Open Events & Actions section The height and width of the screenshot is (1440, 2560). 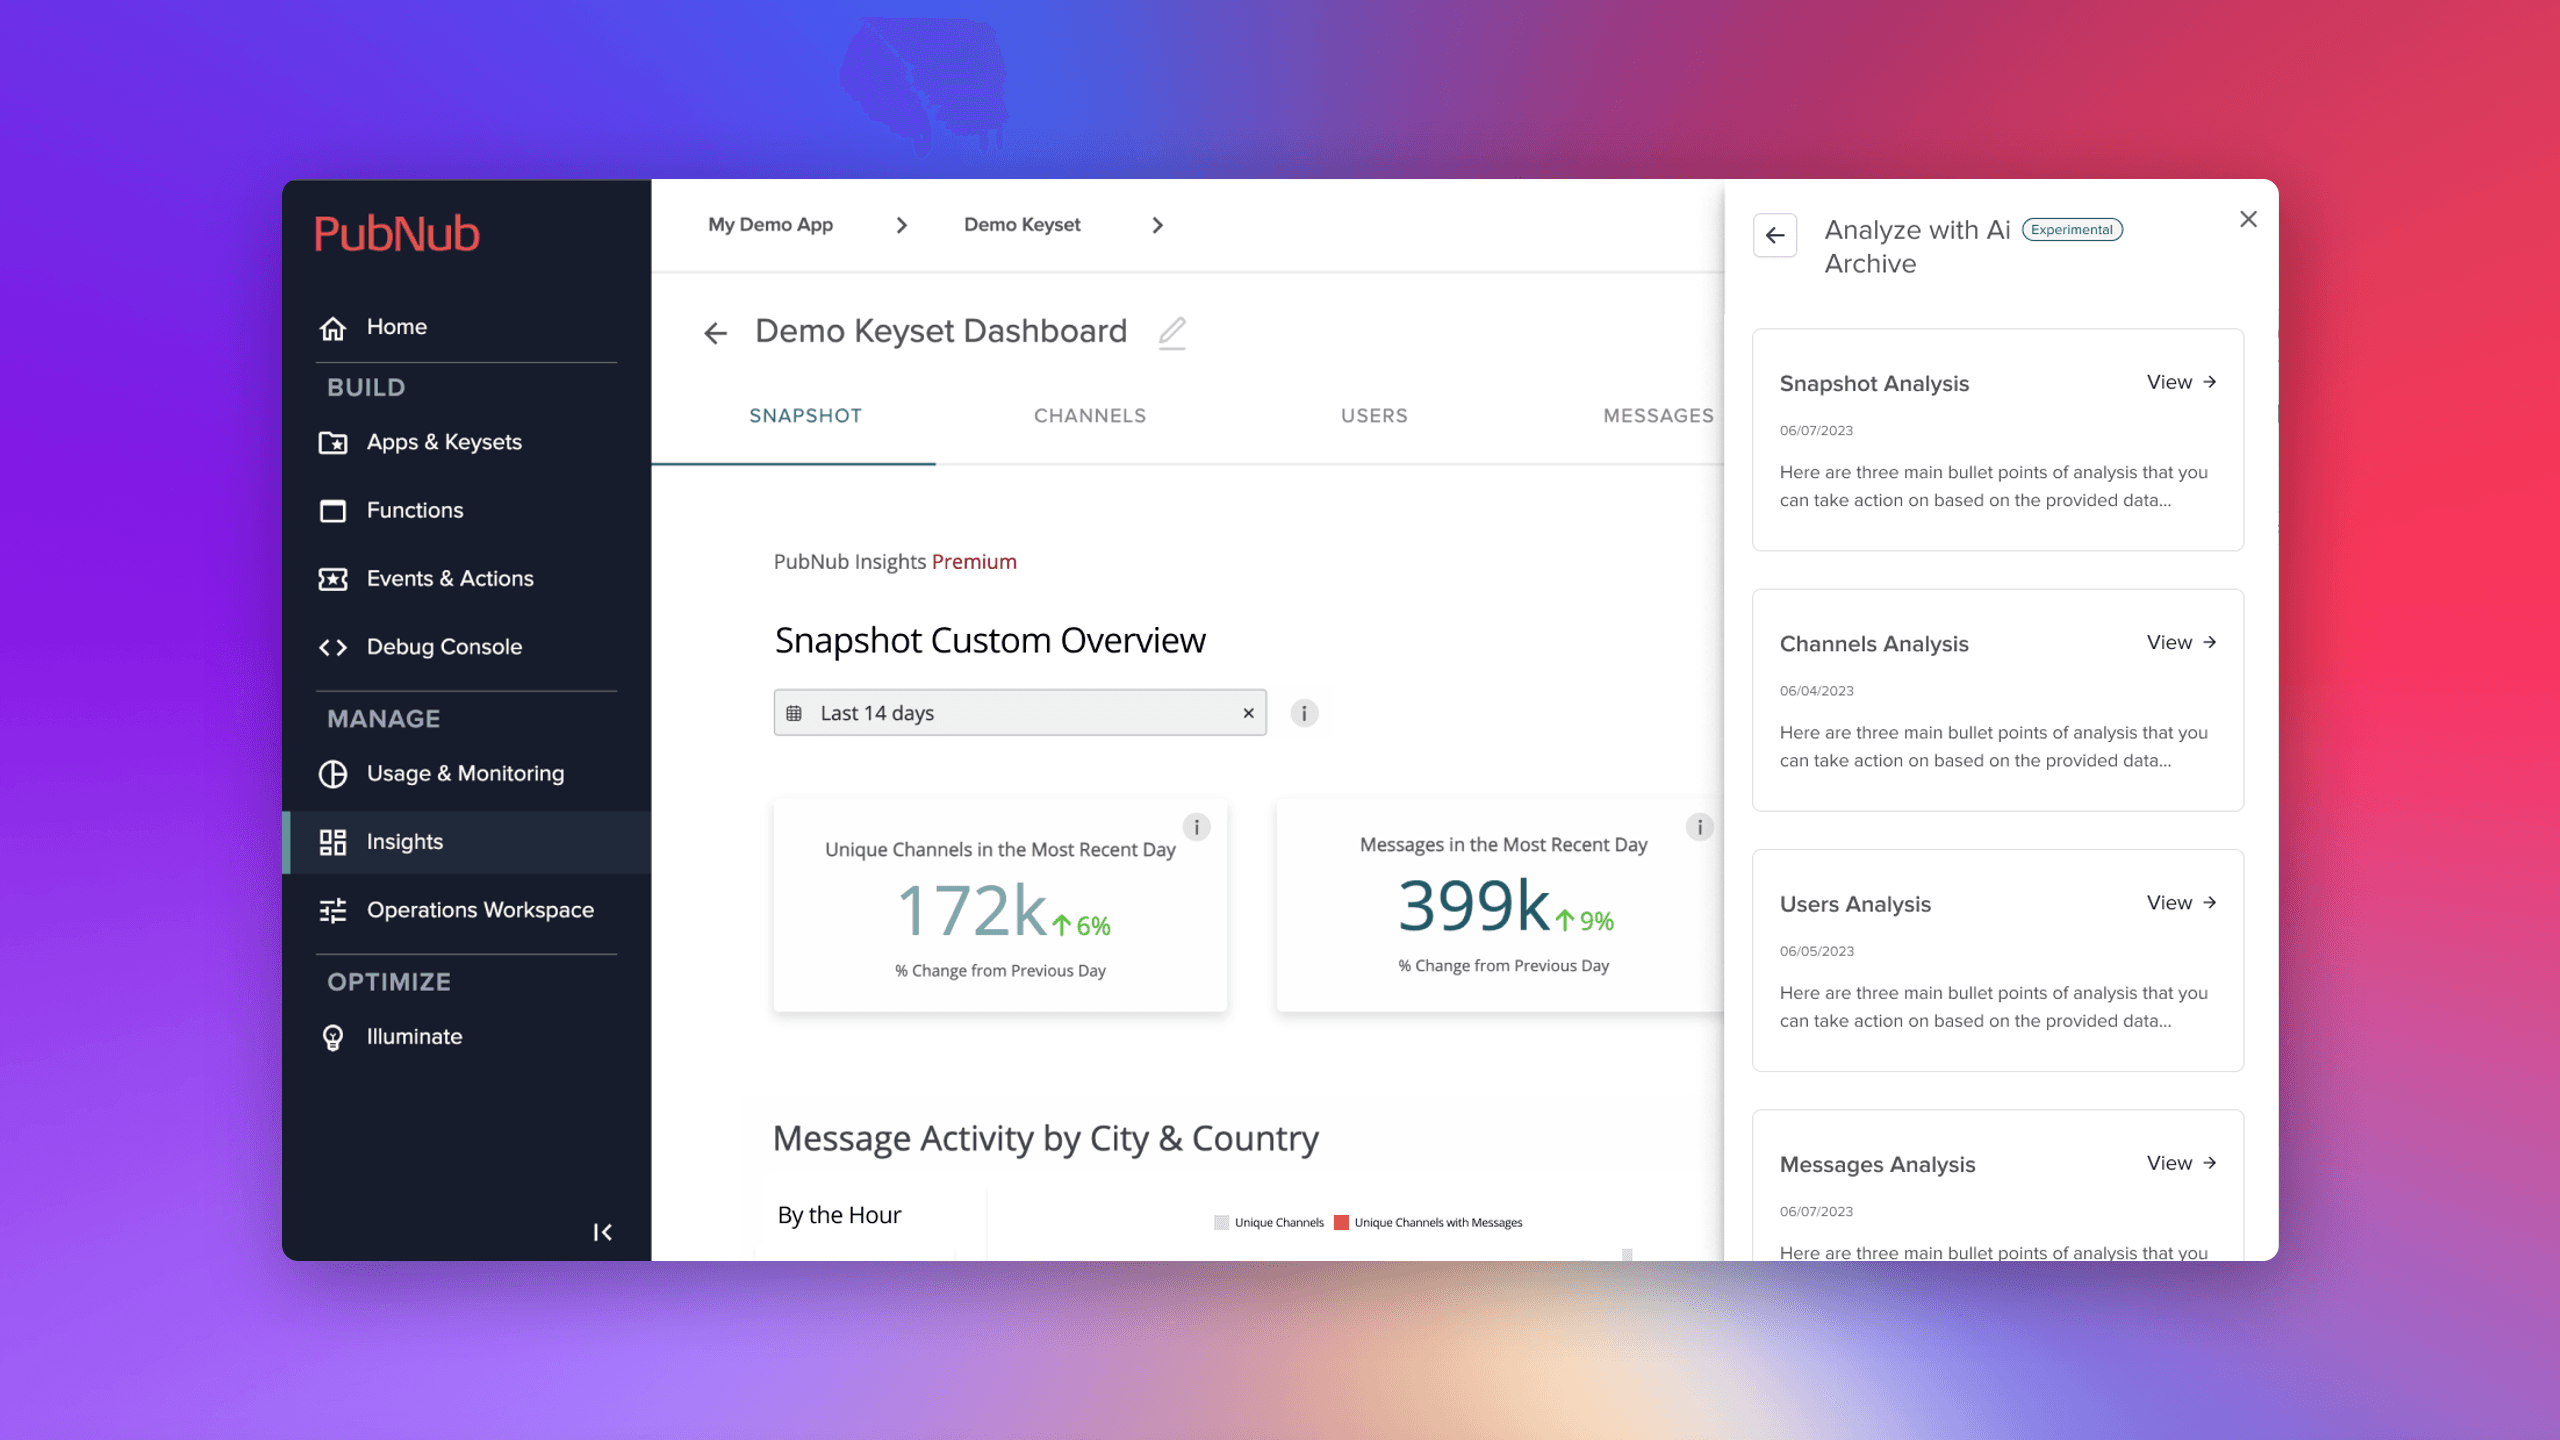pos(449,579)
